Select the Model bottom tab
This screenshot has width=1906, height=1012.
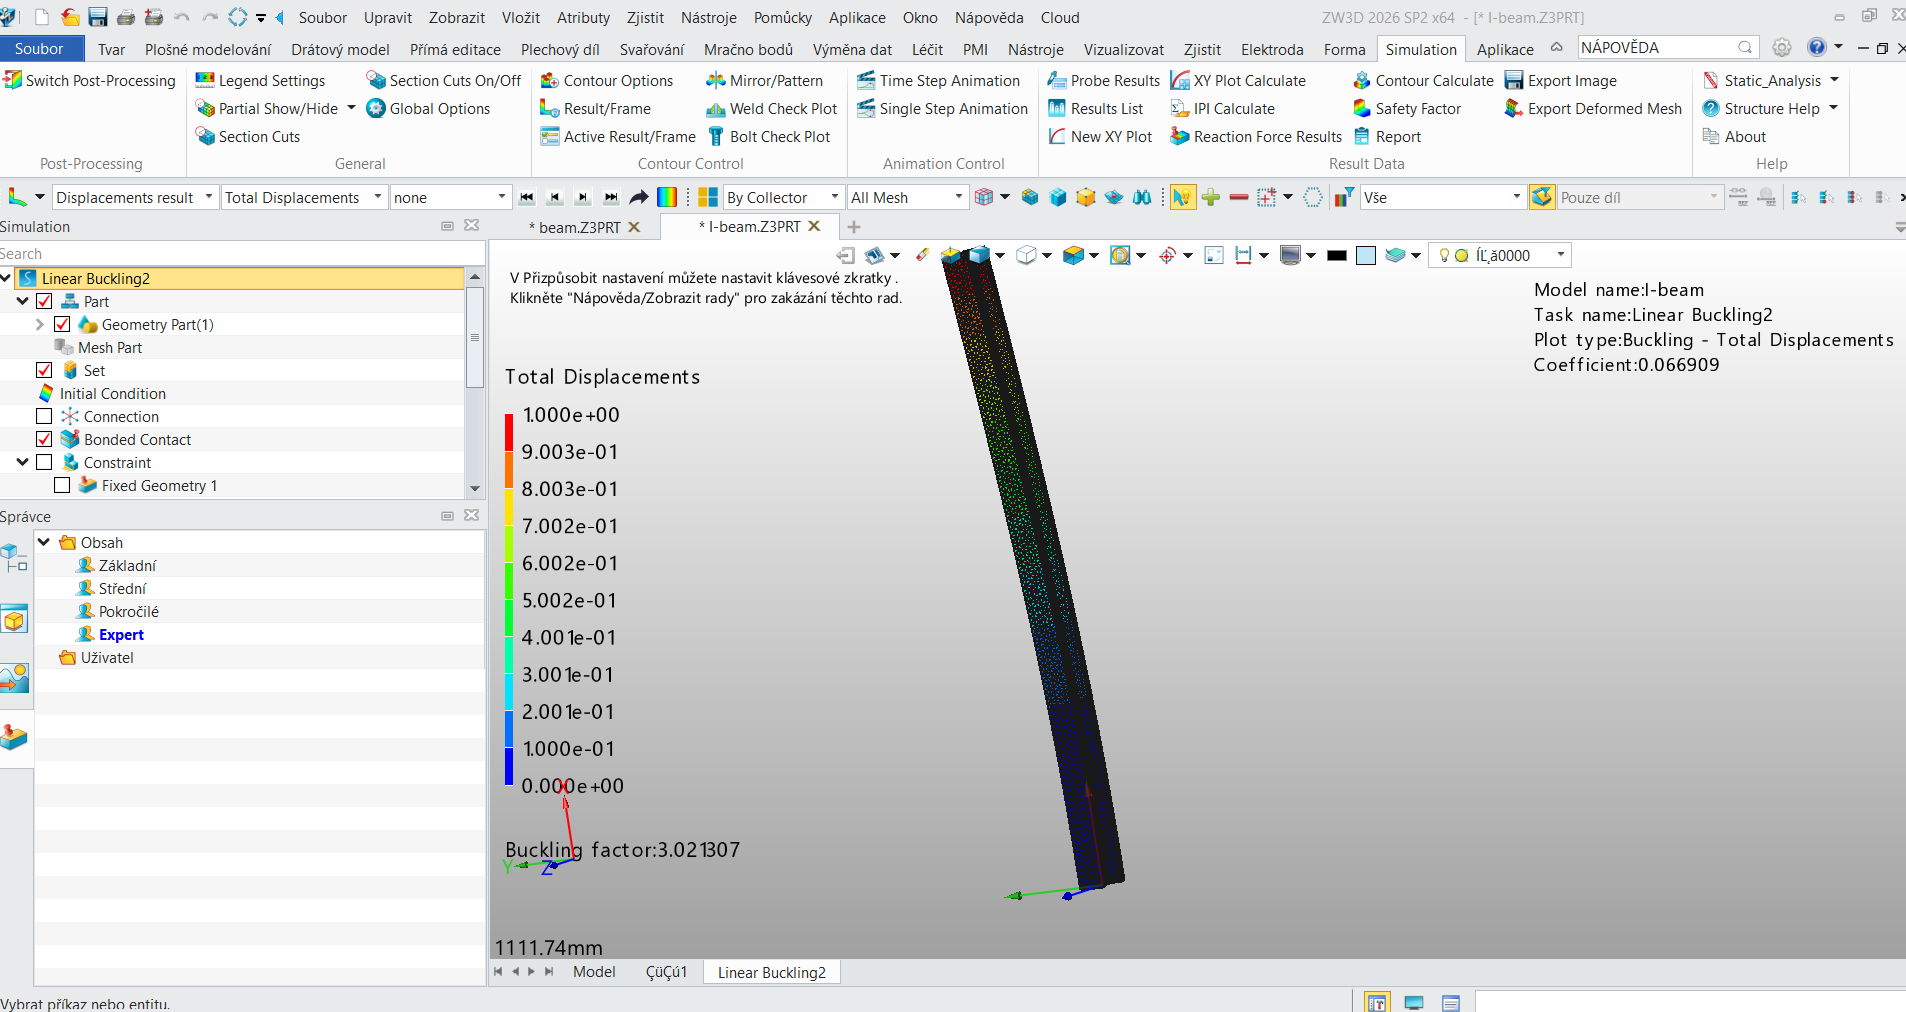(x=594, y=971)
